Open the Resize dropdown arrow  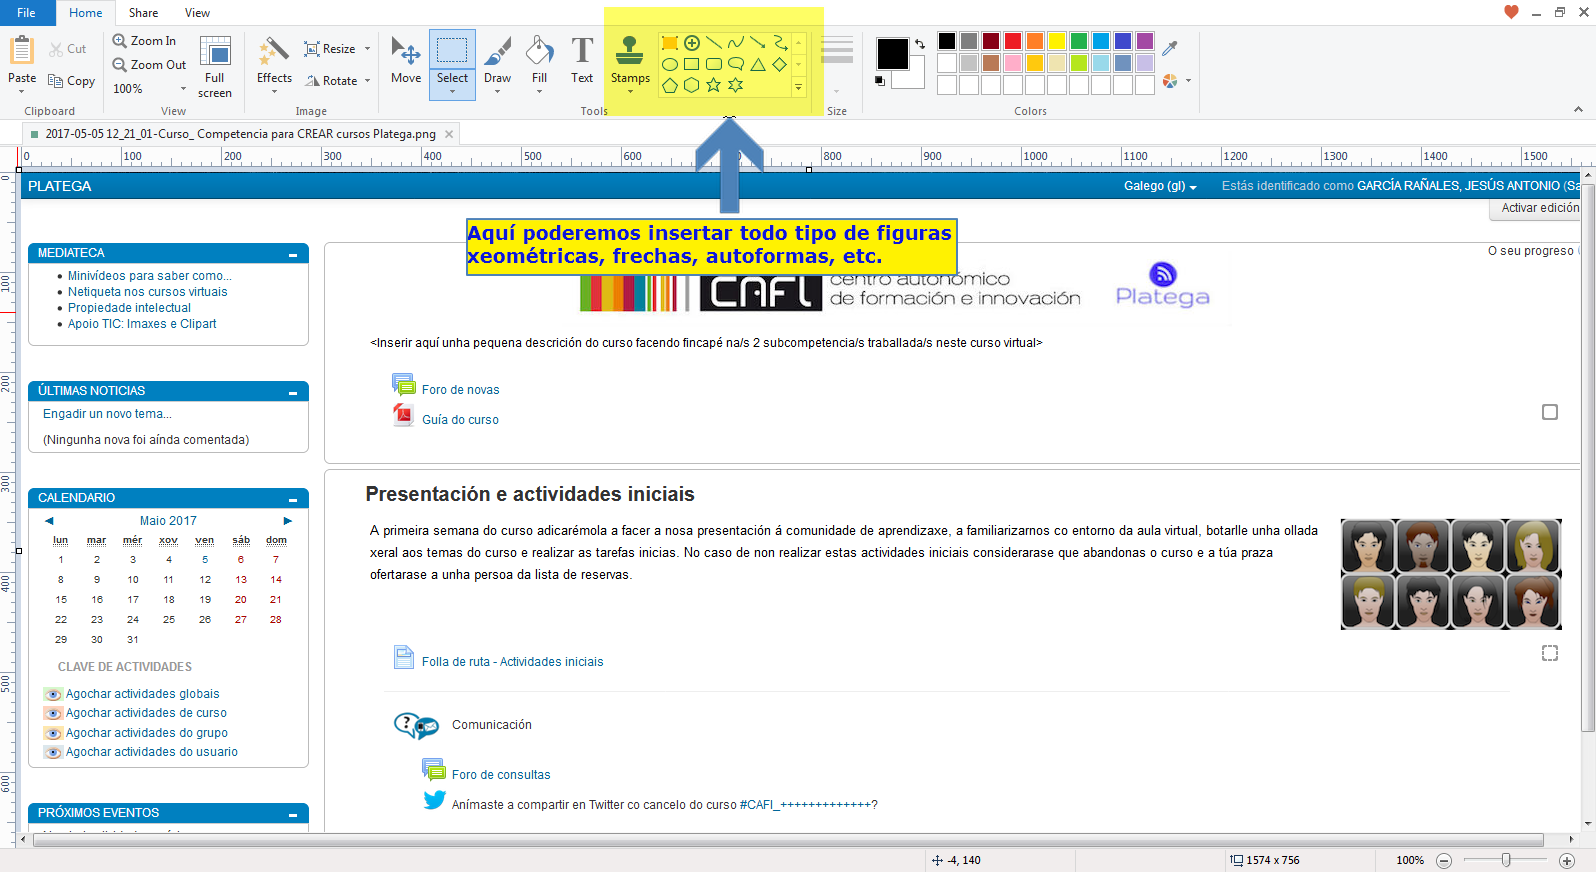368,49
